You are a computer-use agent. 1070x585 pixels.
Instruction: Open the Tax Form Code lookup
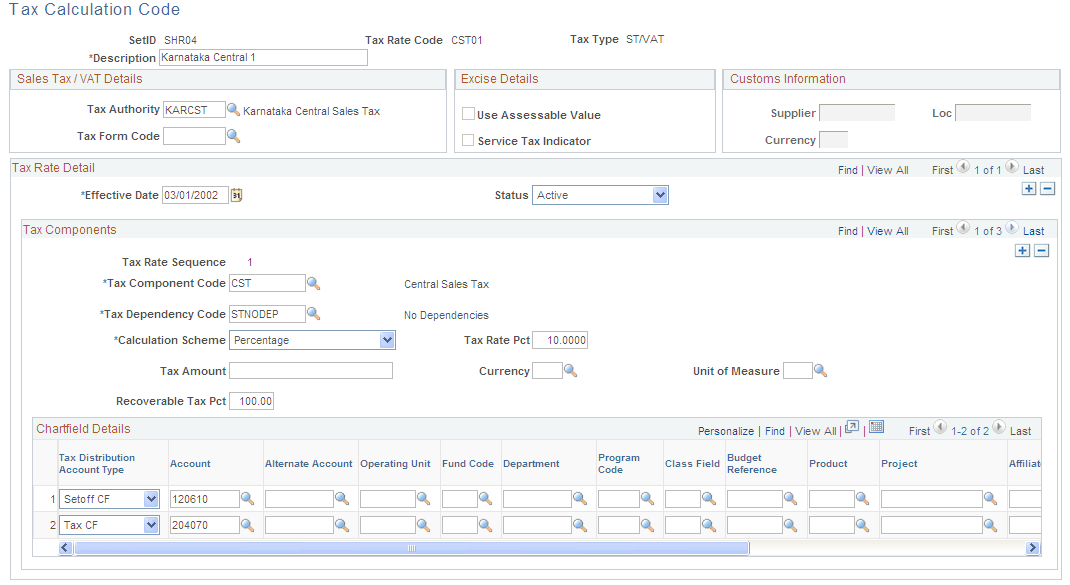233,136
